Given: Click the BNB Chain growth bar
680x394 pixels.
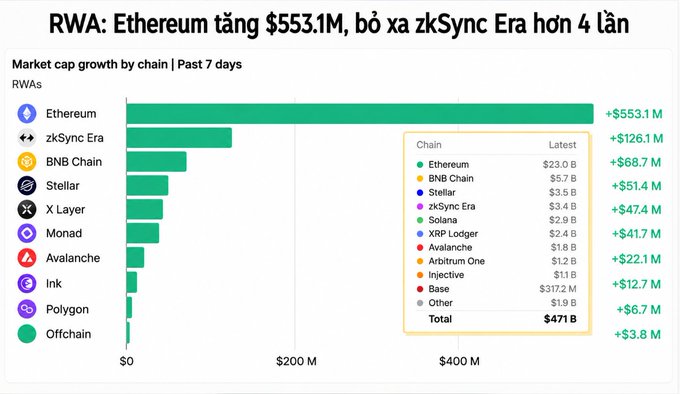Looking at the screenshot, I should click(x=157, y=162).
